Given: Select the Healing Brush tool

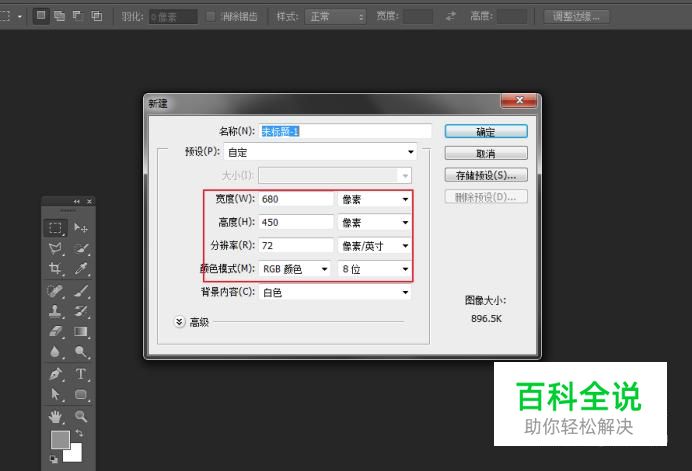Looking at the screenshot, I should (x=55, y=291).
